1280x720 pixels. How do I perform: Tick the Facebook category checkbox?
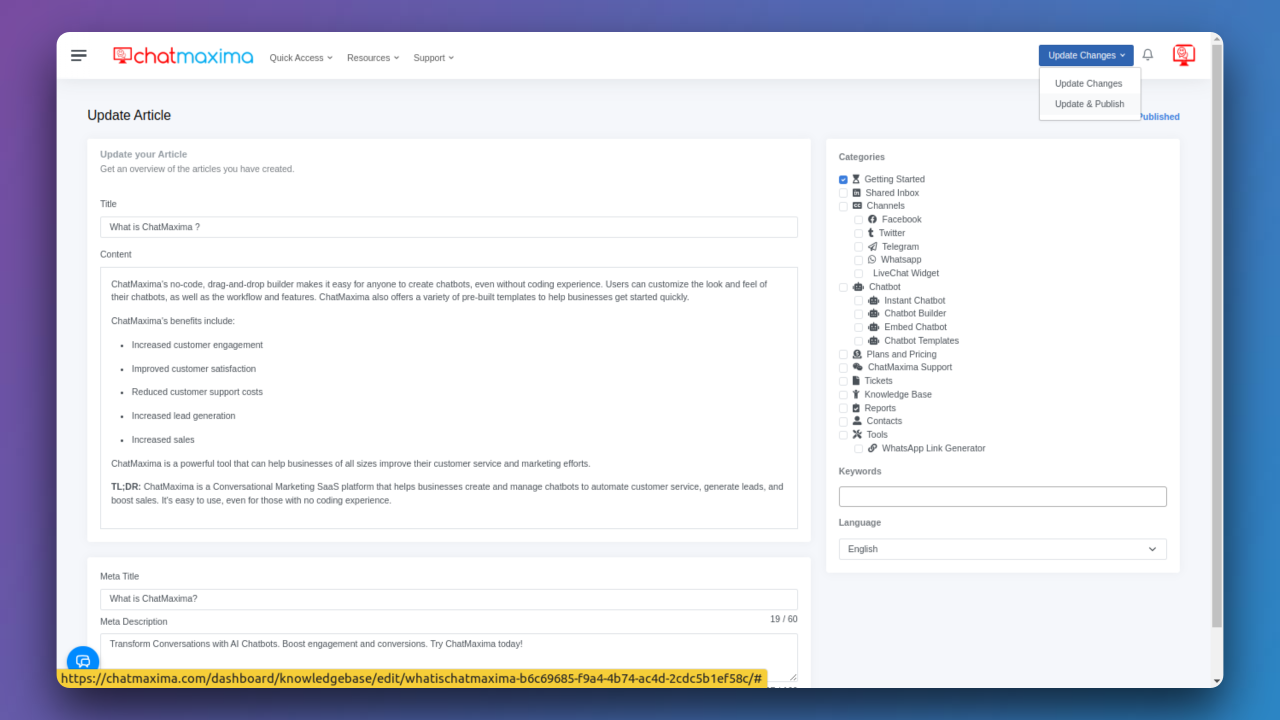tap(859, 220)
